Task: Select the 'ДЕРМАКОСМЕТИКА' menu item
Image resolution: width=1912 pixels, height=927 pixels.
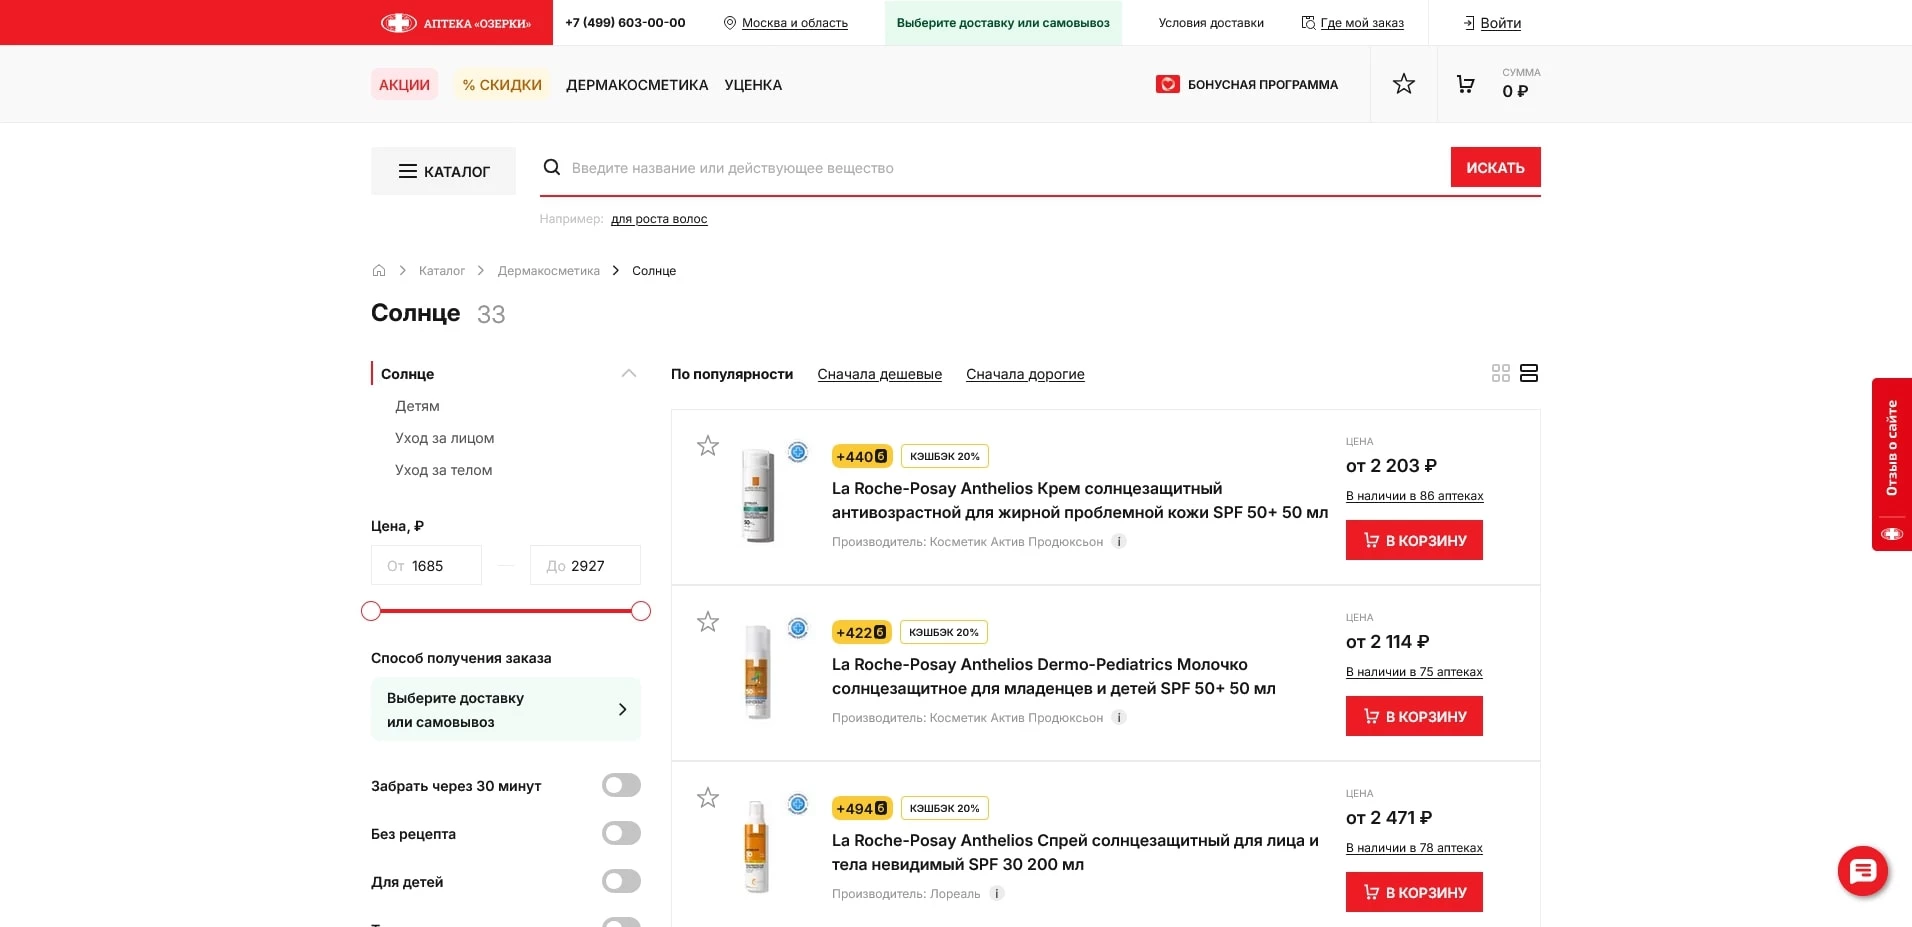Action: [637, 85]
